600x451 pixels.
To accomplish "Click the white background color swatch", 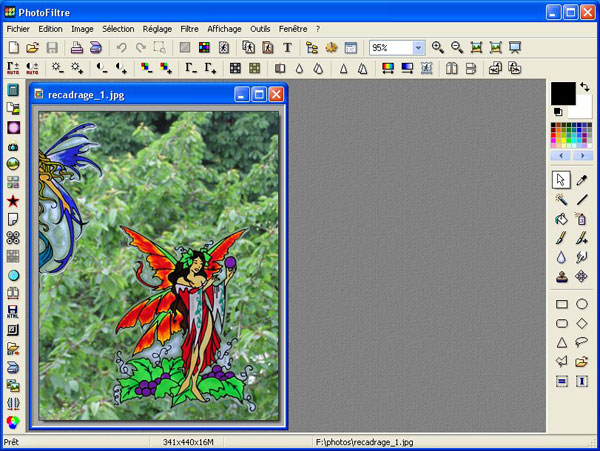I will click(582, 109).
